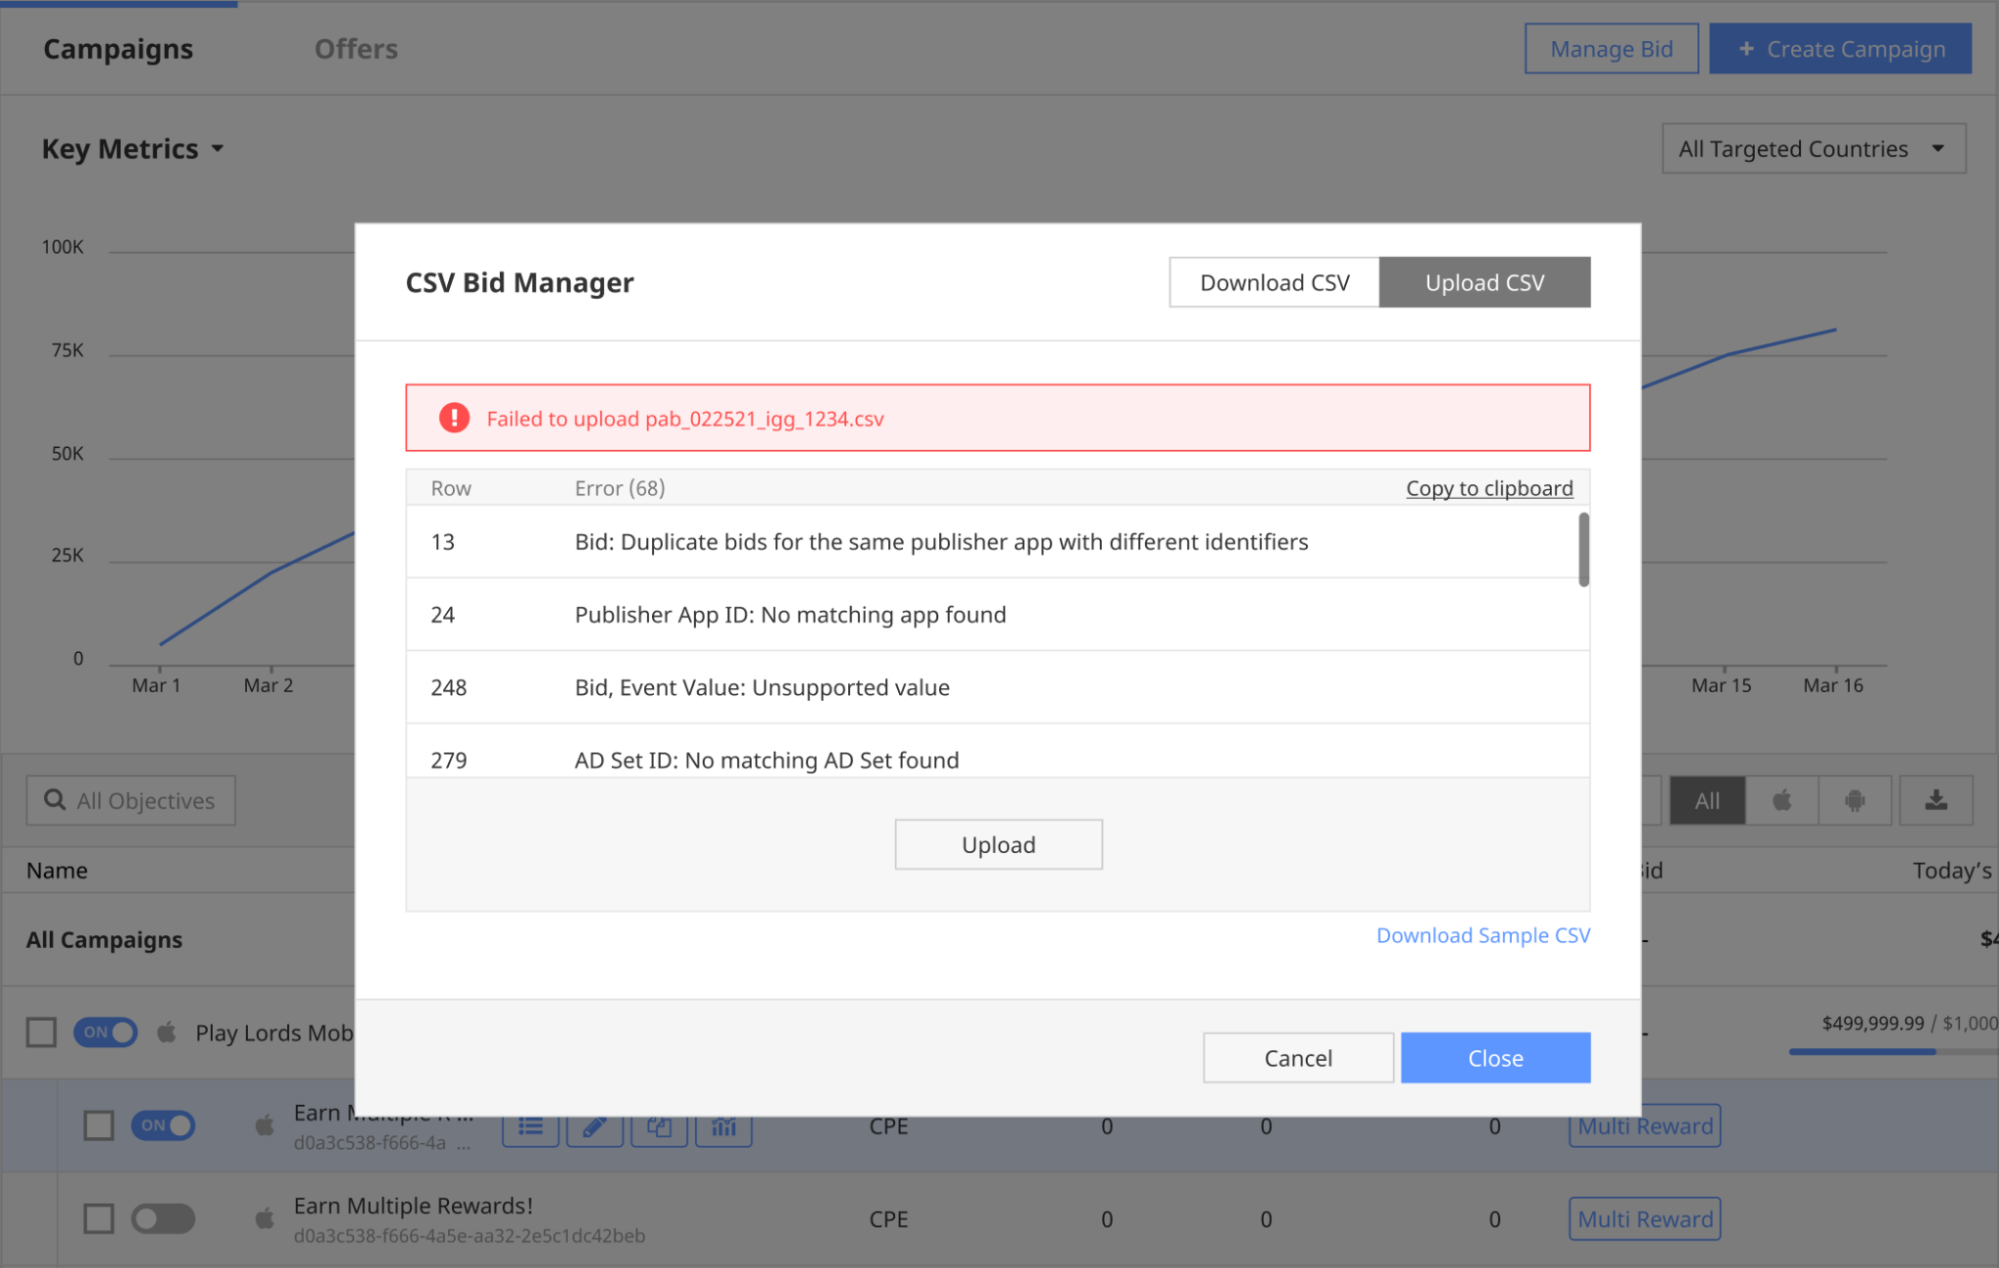Click the duplicate copy icon in highlighted row

tap(658, 1129)
